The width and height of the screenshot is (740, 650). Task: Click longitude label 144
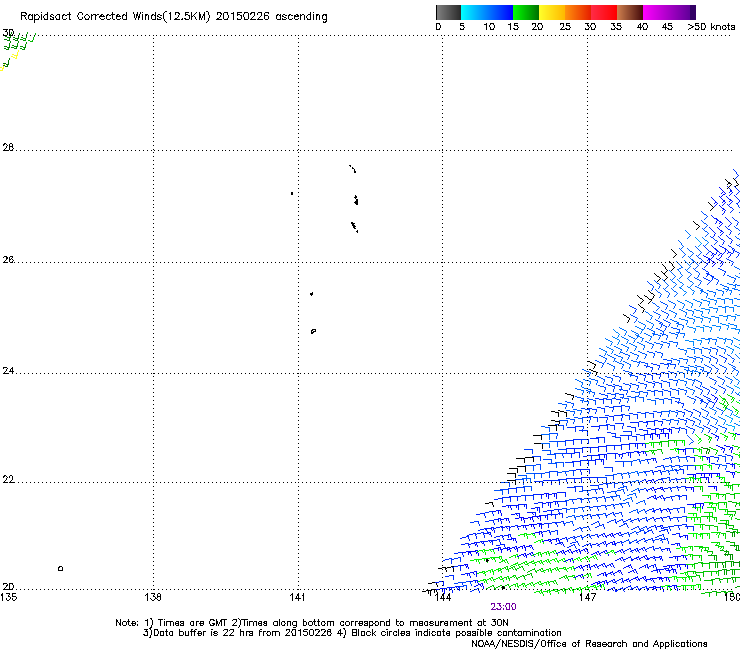coord(443,597)
